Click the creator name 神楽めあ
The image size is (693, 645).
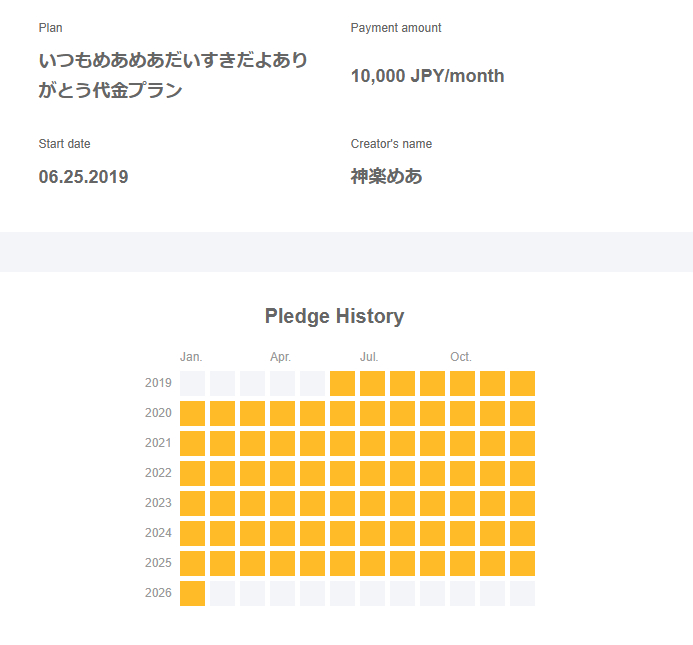tap(386, 176)
